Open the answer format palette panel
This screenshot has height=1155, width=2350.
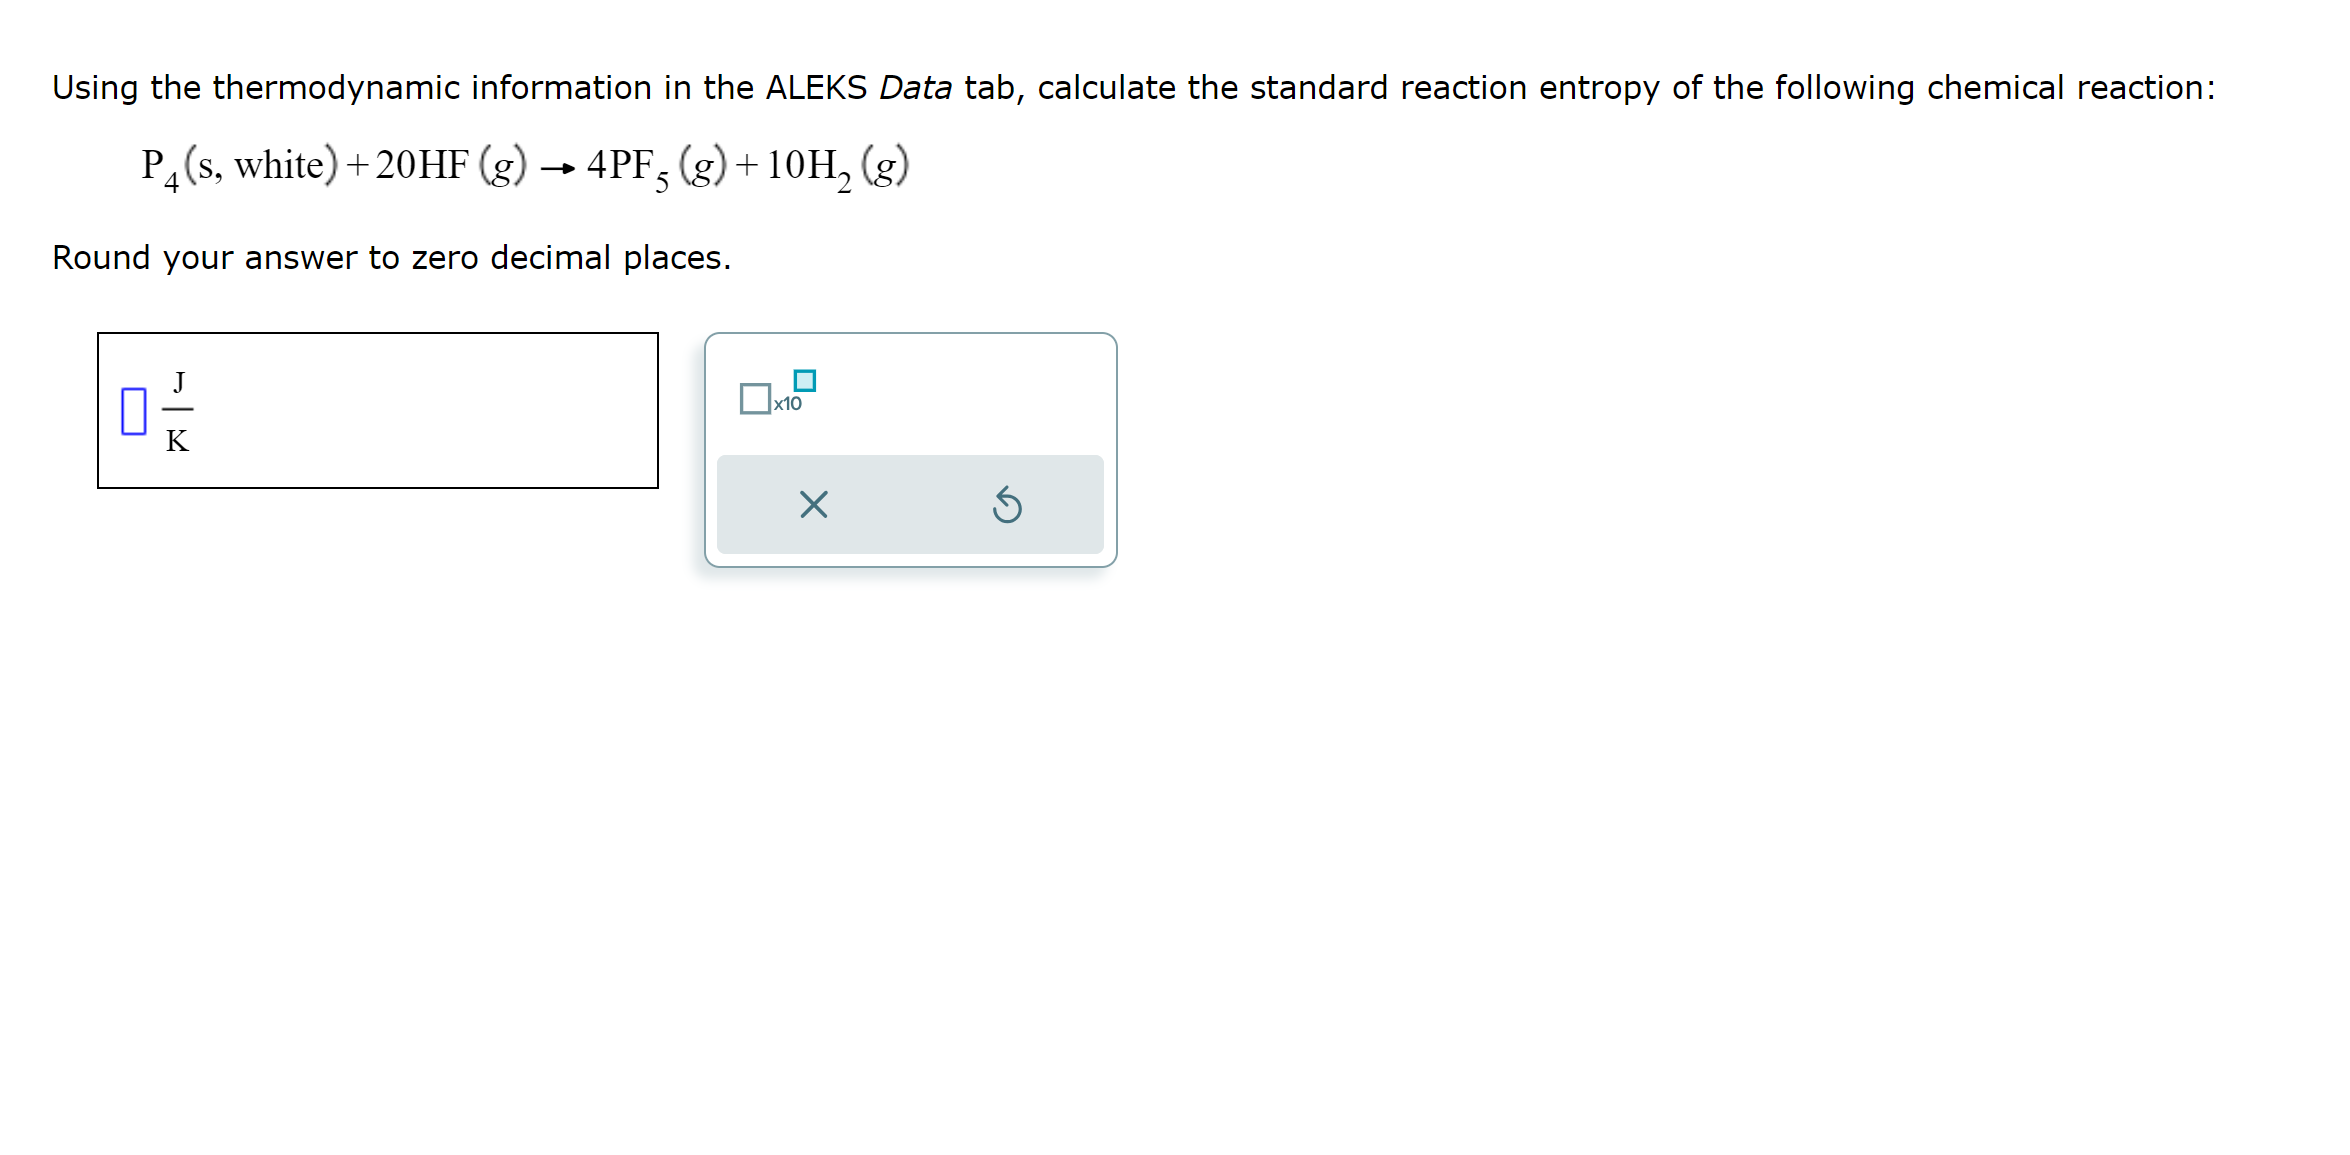[x=910, y=450]
